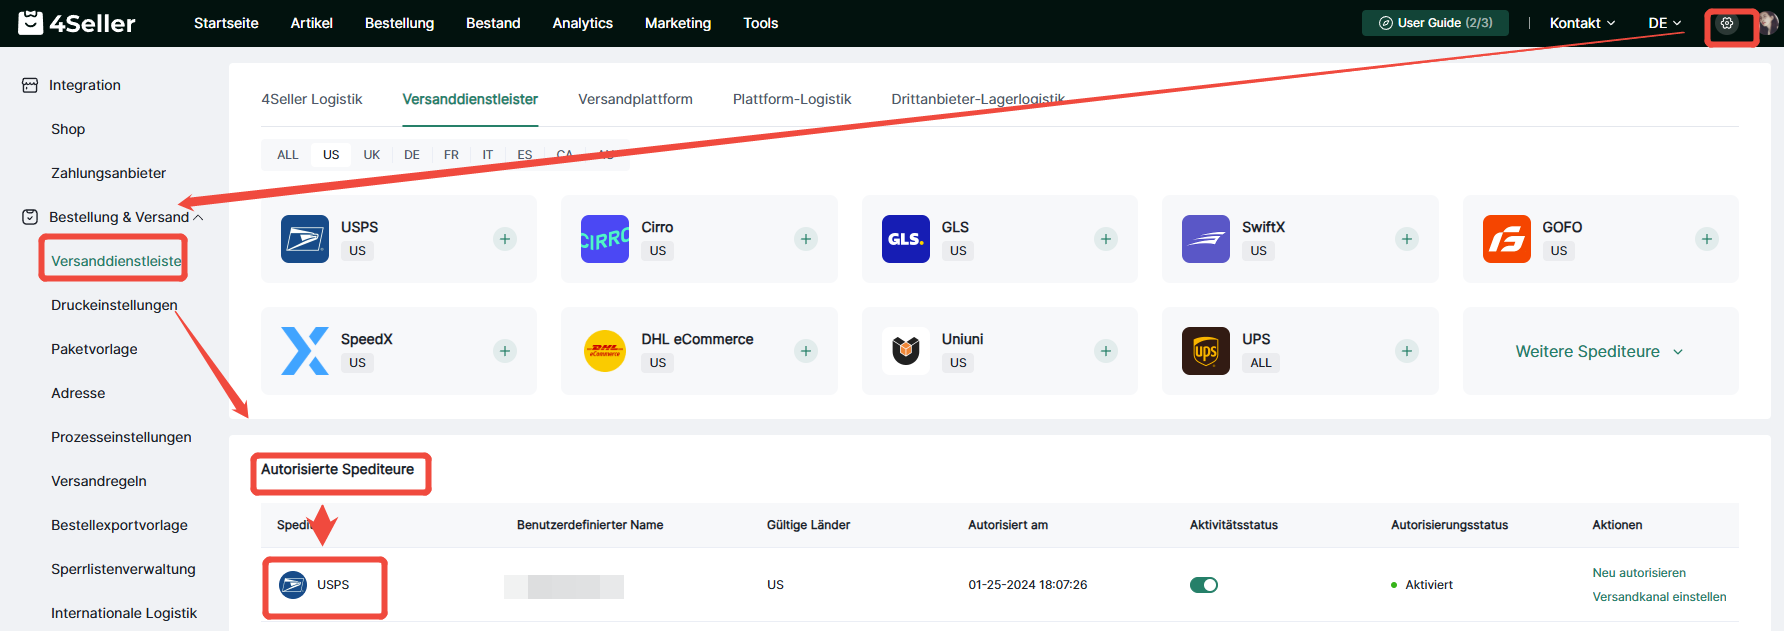
Task: Switch to Versandplattform tab
Action: point(635,99)
